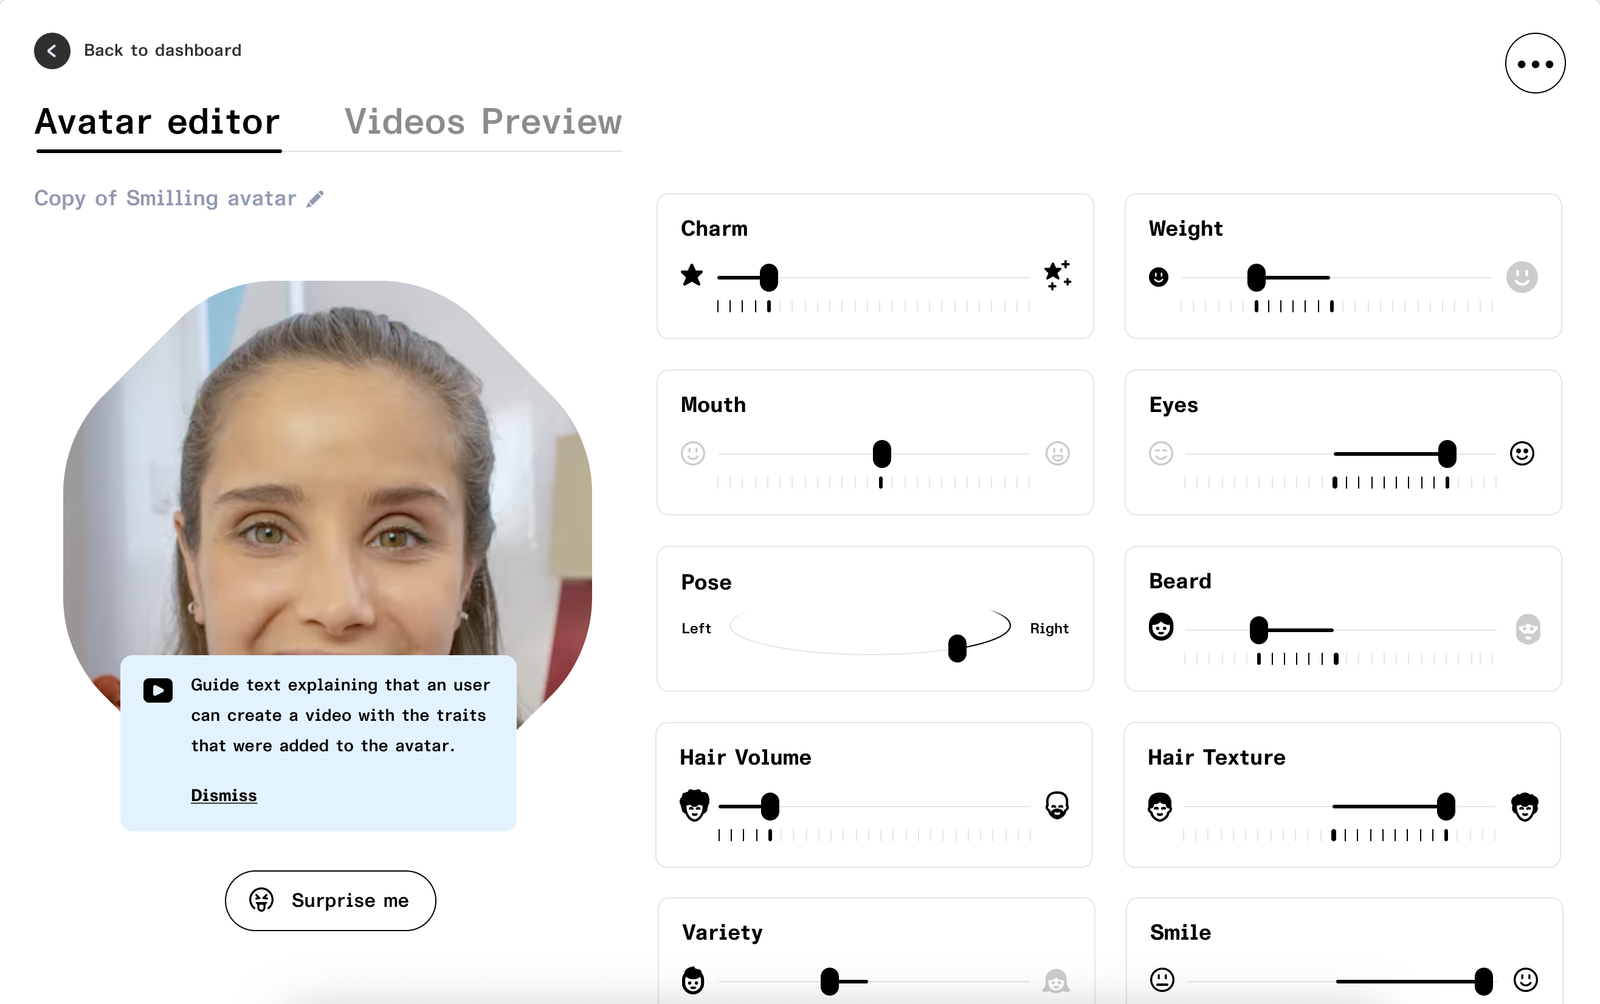Image resolution: width=1600 pixels, height=1004 pixels.
Task: Click the smiling face icon under Smile
Action: (x=1526, y=980)
